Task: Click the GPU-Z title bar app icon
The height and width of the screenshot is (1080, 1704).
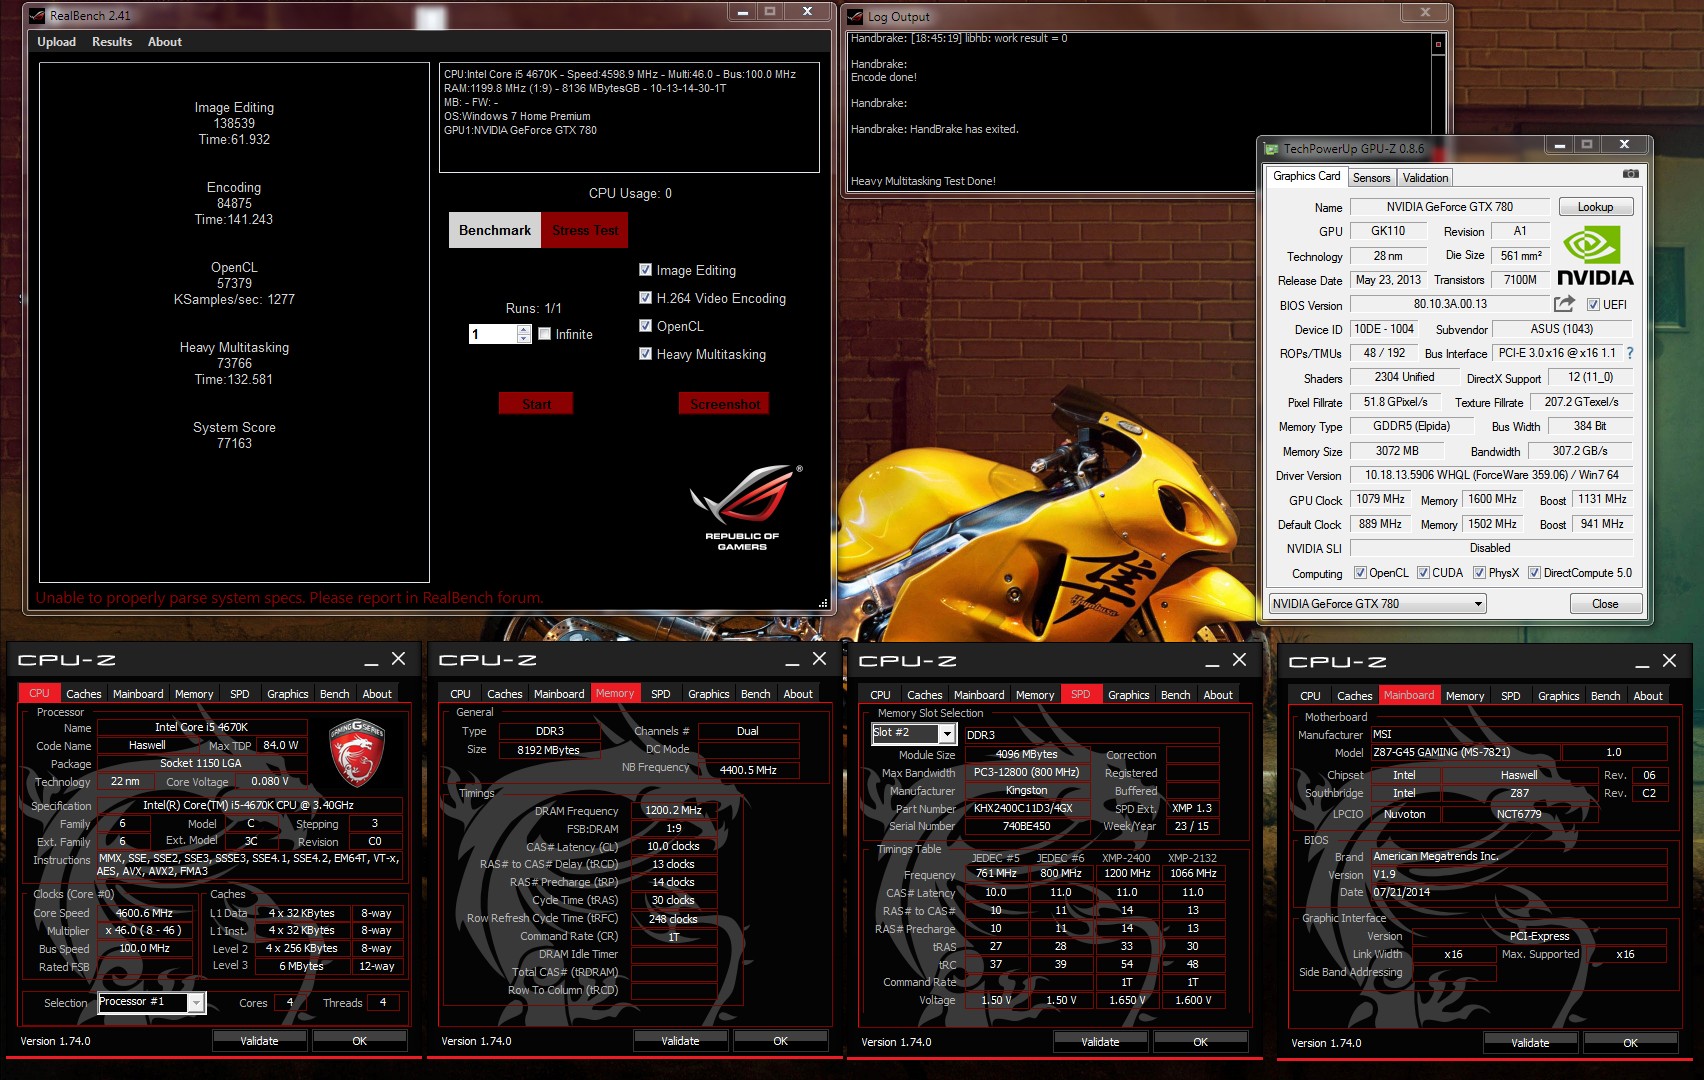Action: (1272, 149)
